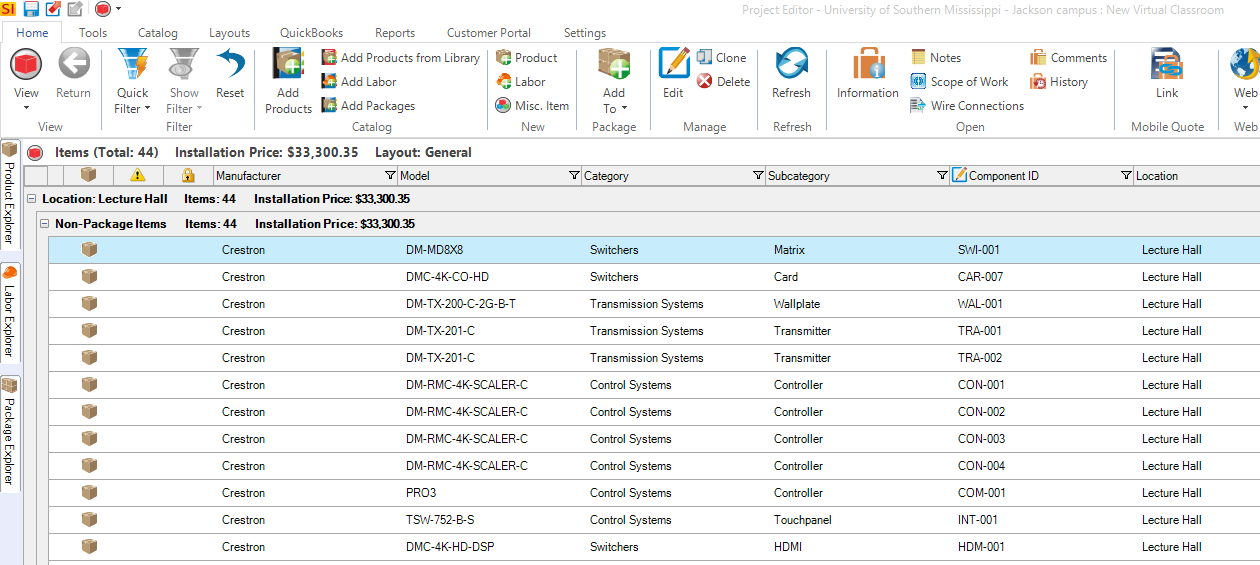The width and height of the screenshot is (1260, 565).
Task: Click the lock icon column header
Action: point(188,176)
